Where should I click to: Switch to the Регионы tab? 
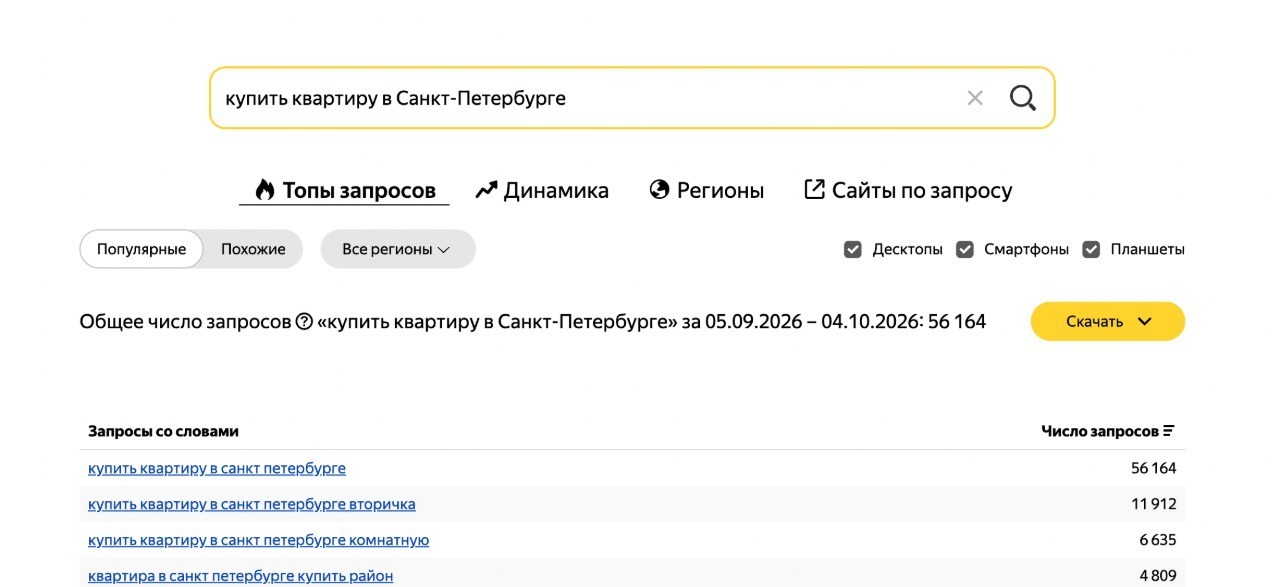707,190
